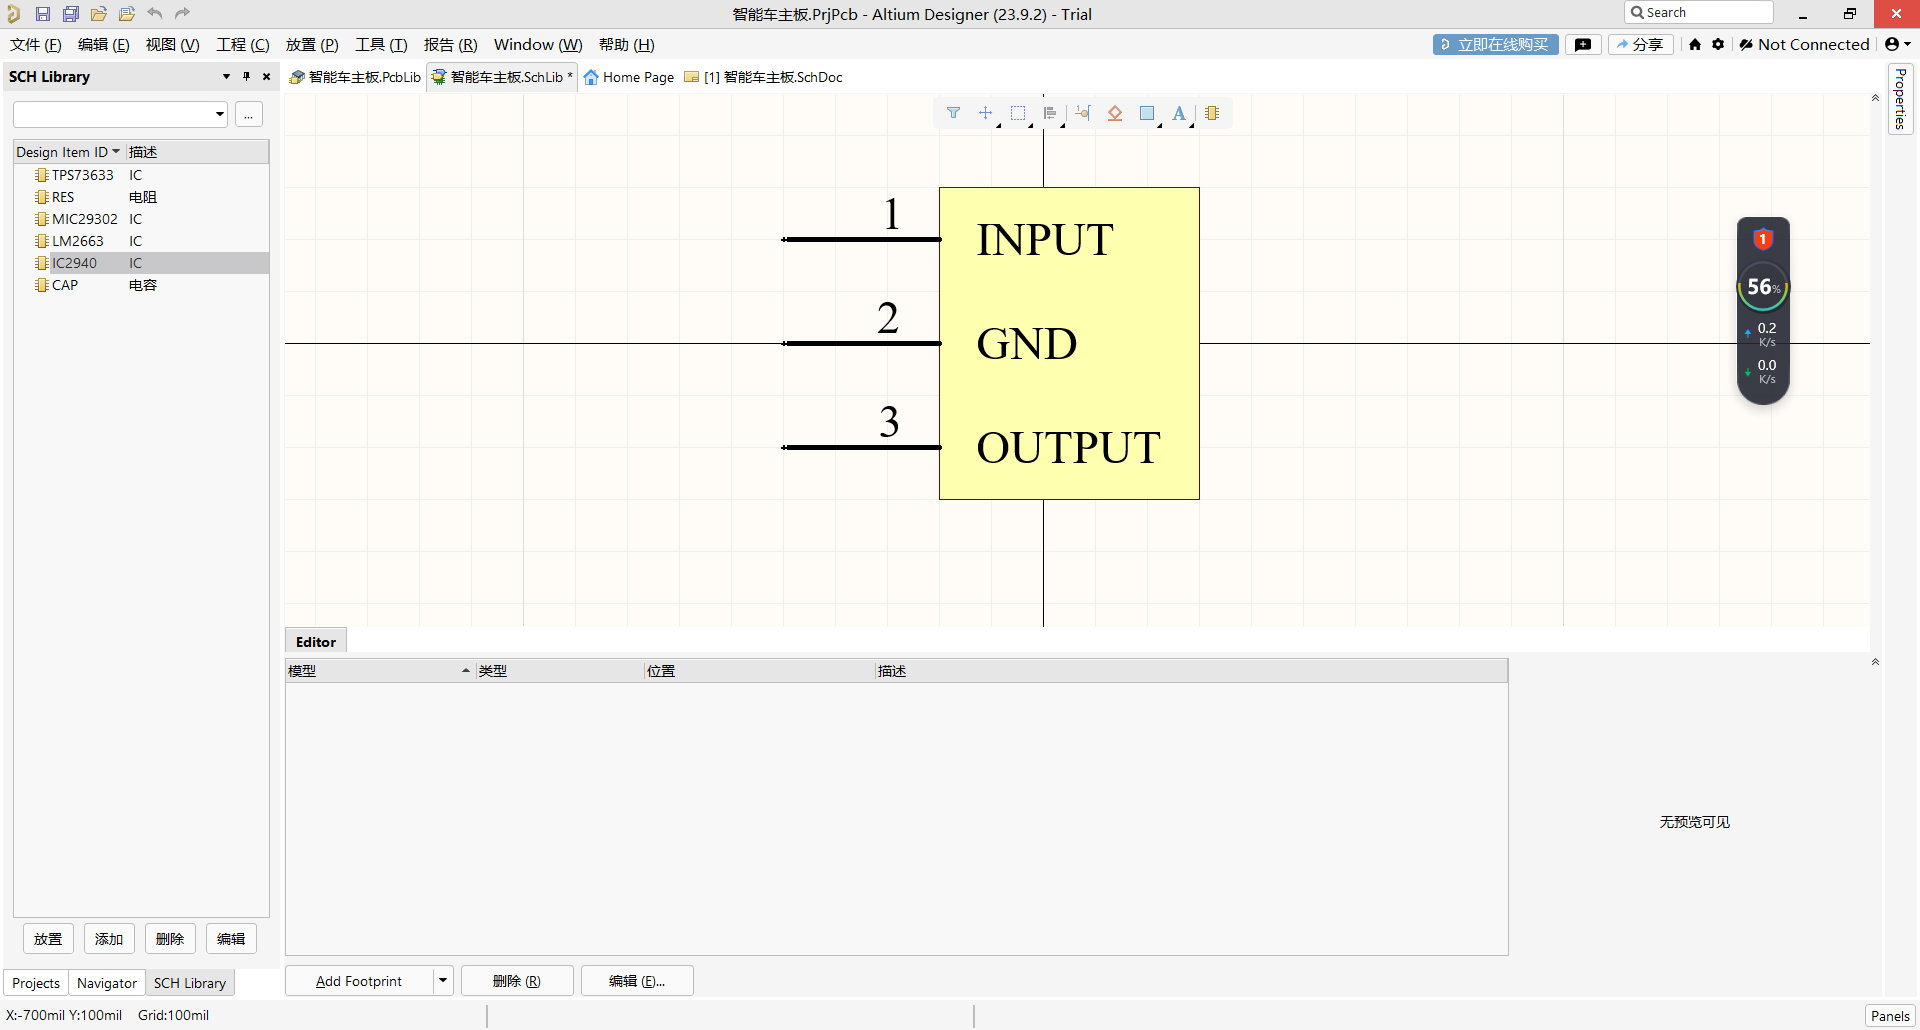Pick the text string tool

click(x=1179, y=113)
